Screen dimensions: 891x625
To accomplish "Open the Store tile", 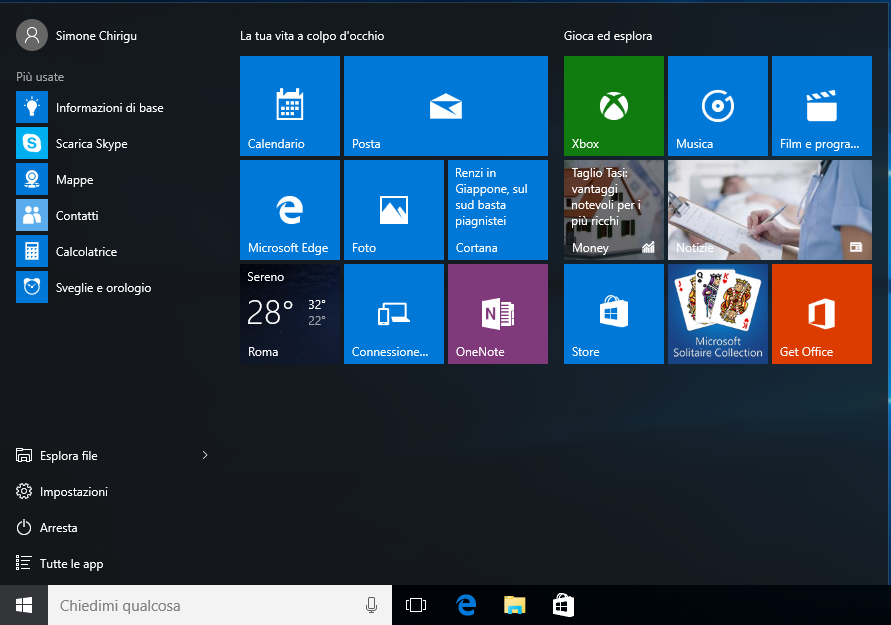I will coord(614,314).
